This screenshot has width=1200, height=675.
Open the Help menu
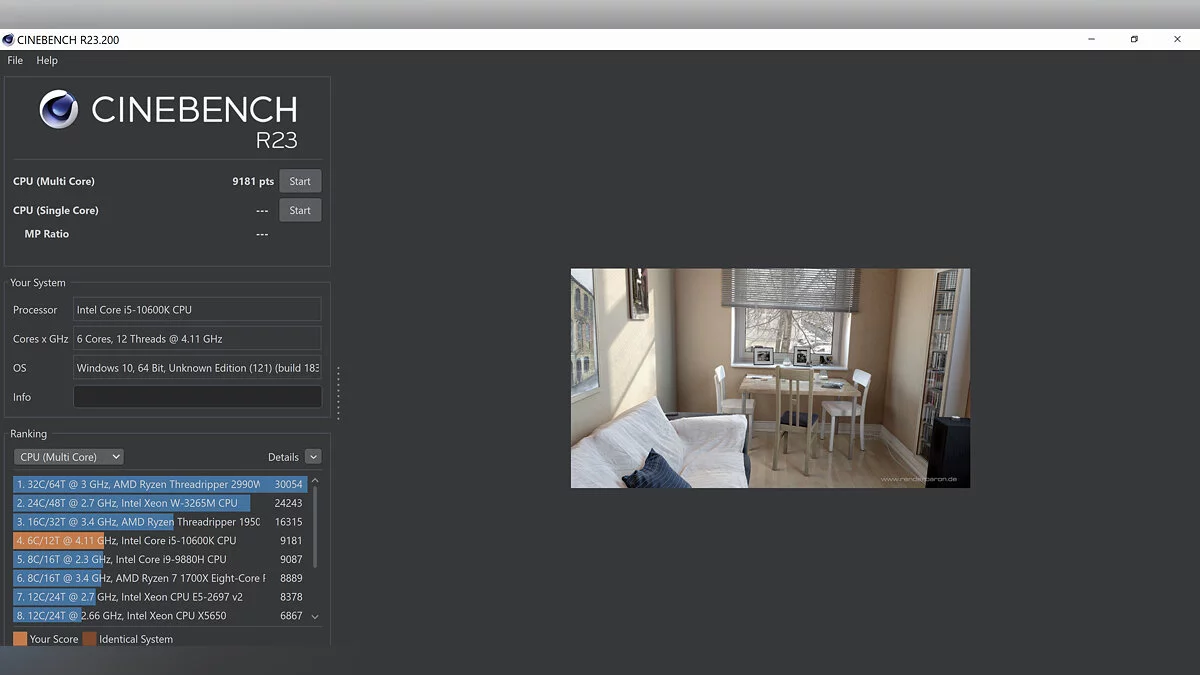click(47, 60)
